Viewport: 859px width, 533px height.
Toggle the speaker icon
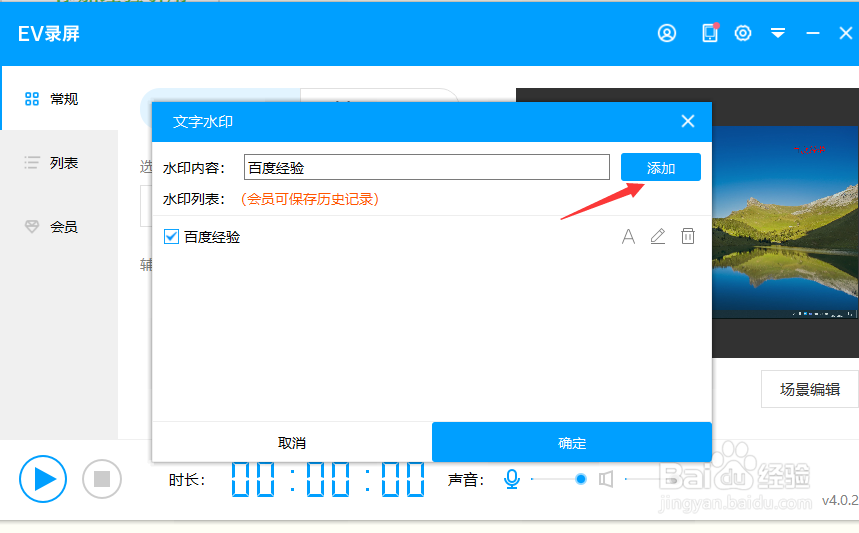click(606, 479)
